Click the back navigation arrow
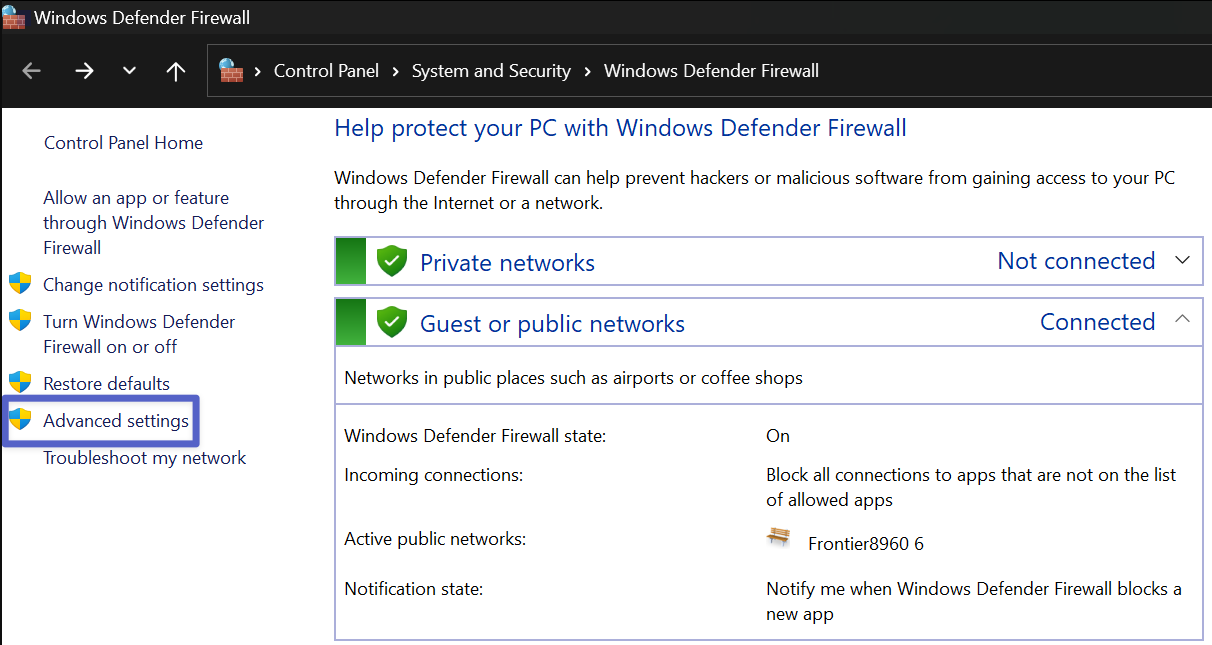This screenshot has width=1212, height=645. pos(32,71)
